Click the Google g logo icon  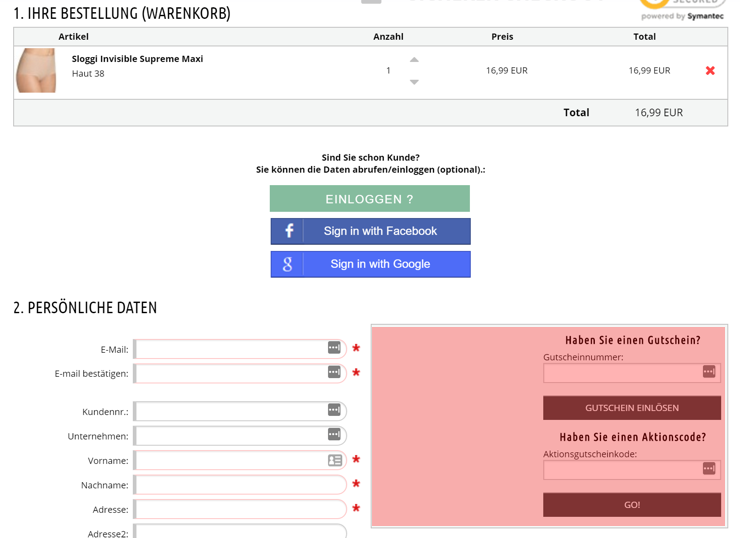click(x=287, y=264)
